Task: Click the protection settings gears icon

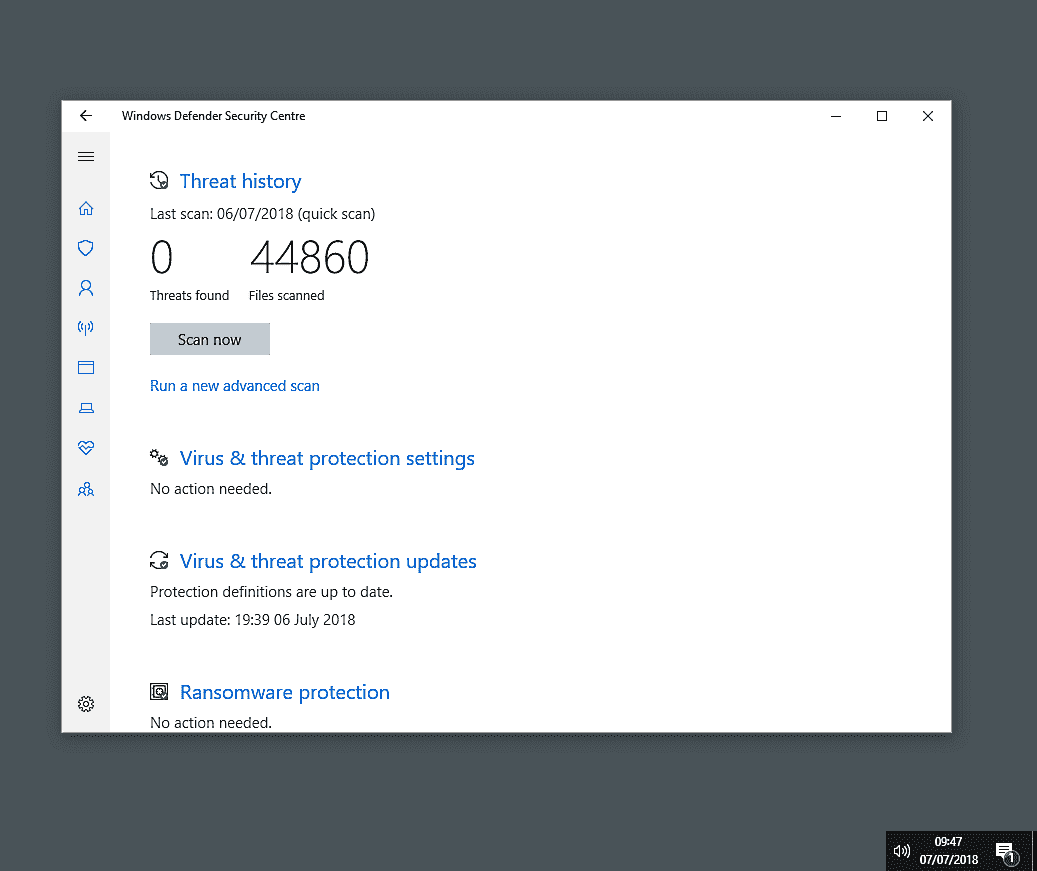Action: tap(159, 458)
